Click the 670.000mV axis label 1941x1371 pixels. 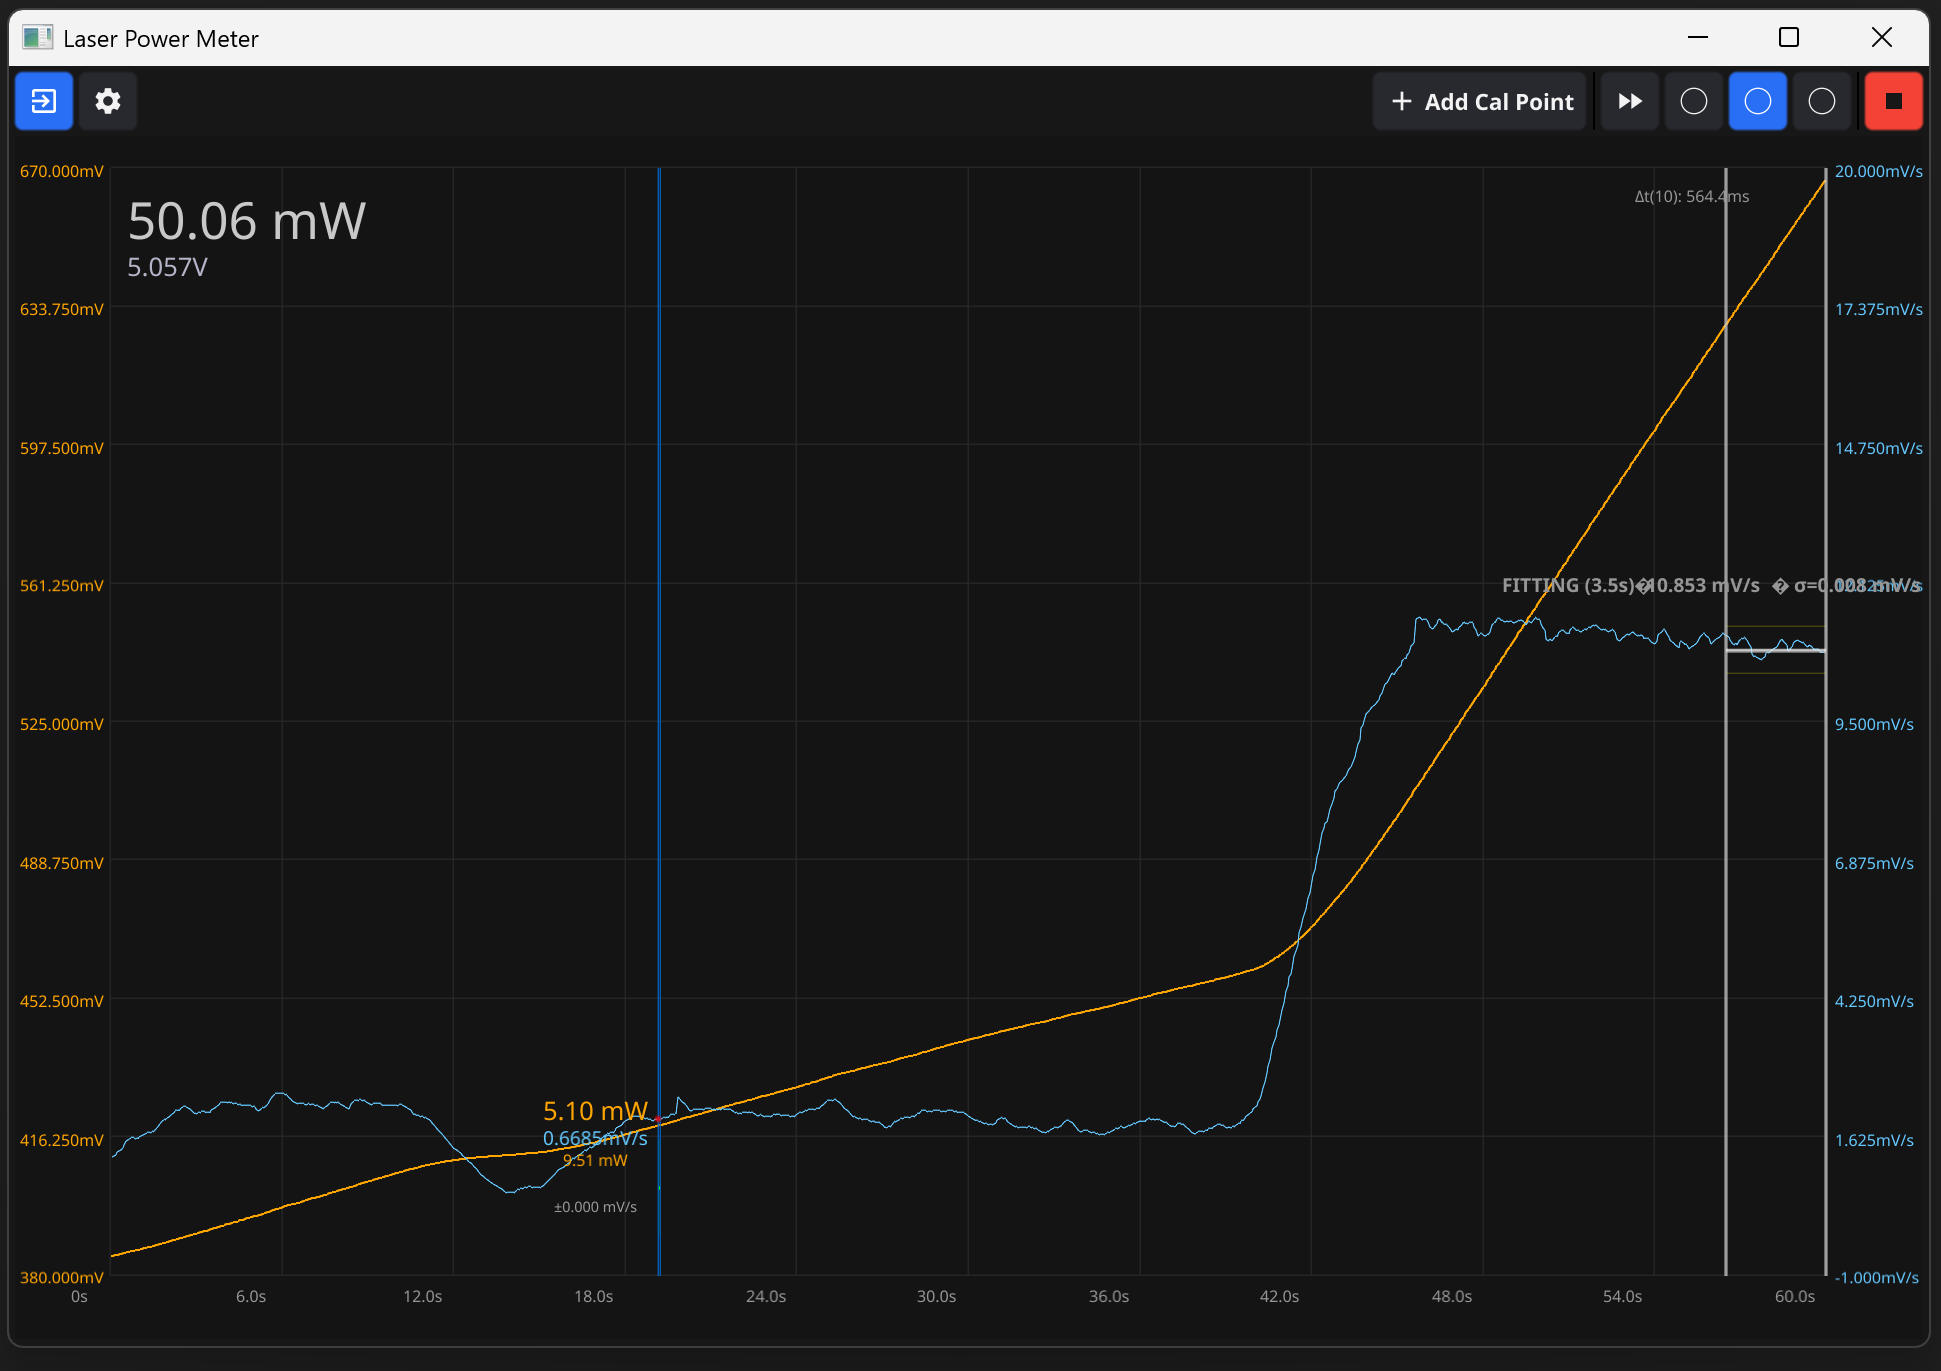pyautogui.click(x=63, y=171)
